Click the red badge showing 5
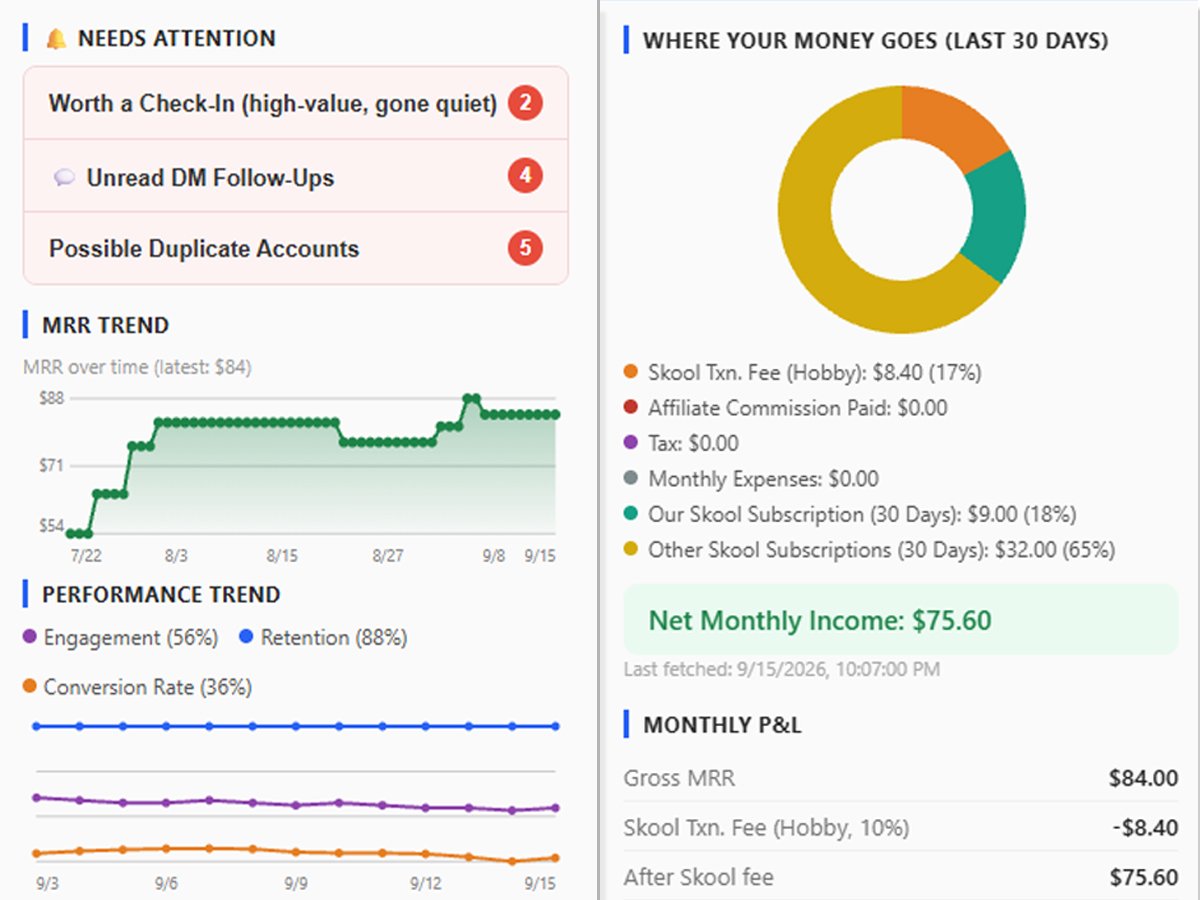The image size is (1200, 900). click(x=525, y=248)
